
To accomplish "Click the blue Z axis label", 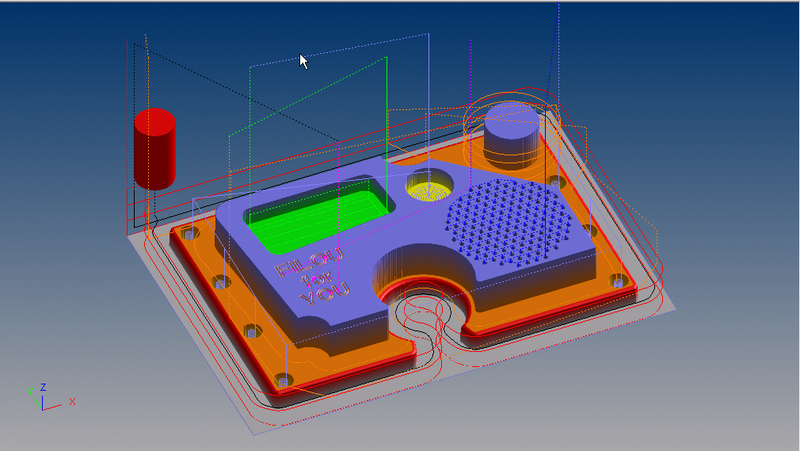I will coord(42,385).
